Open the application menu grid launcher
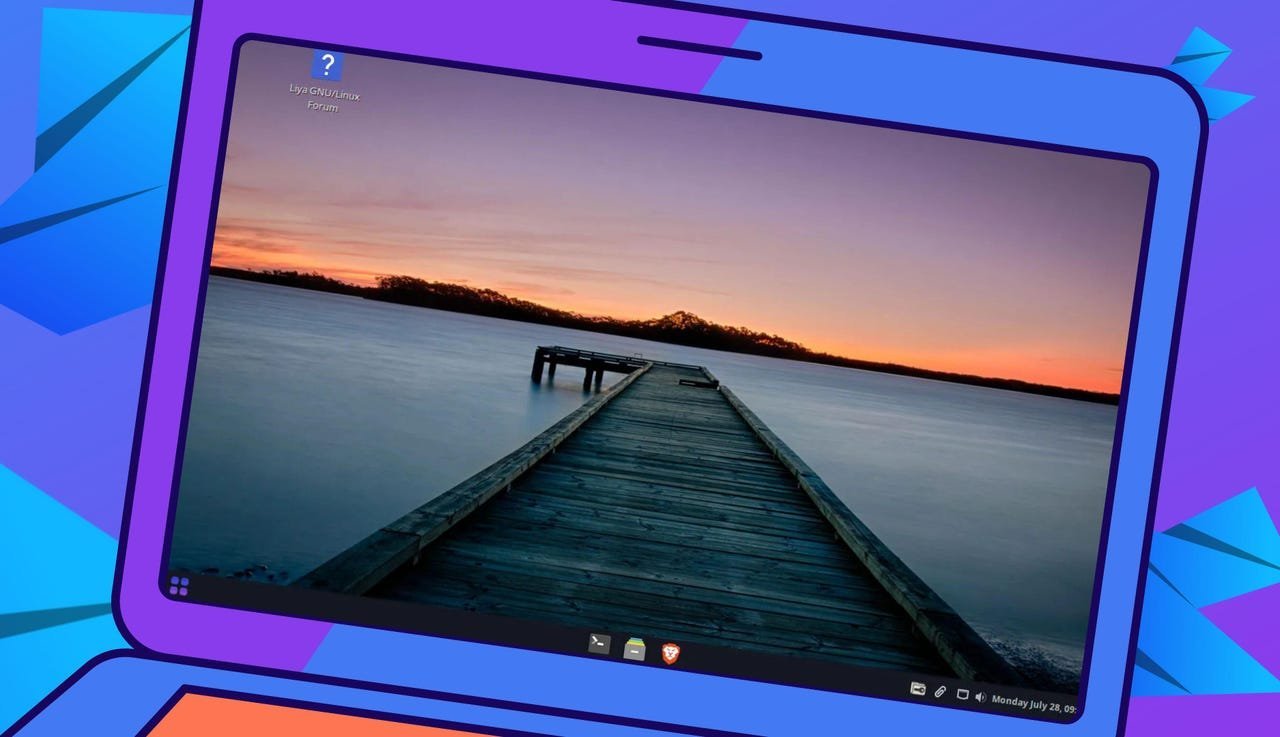 point(179,586)
